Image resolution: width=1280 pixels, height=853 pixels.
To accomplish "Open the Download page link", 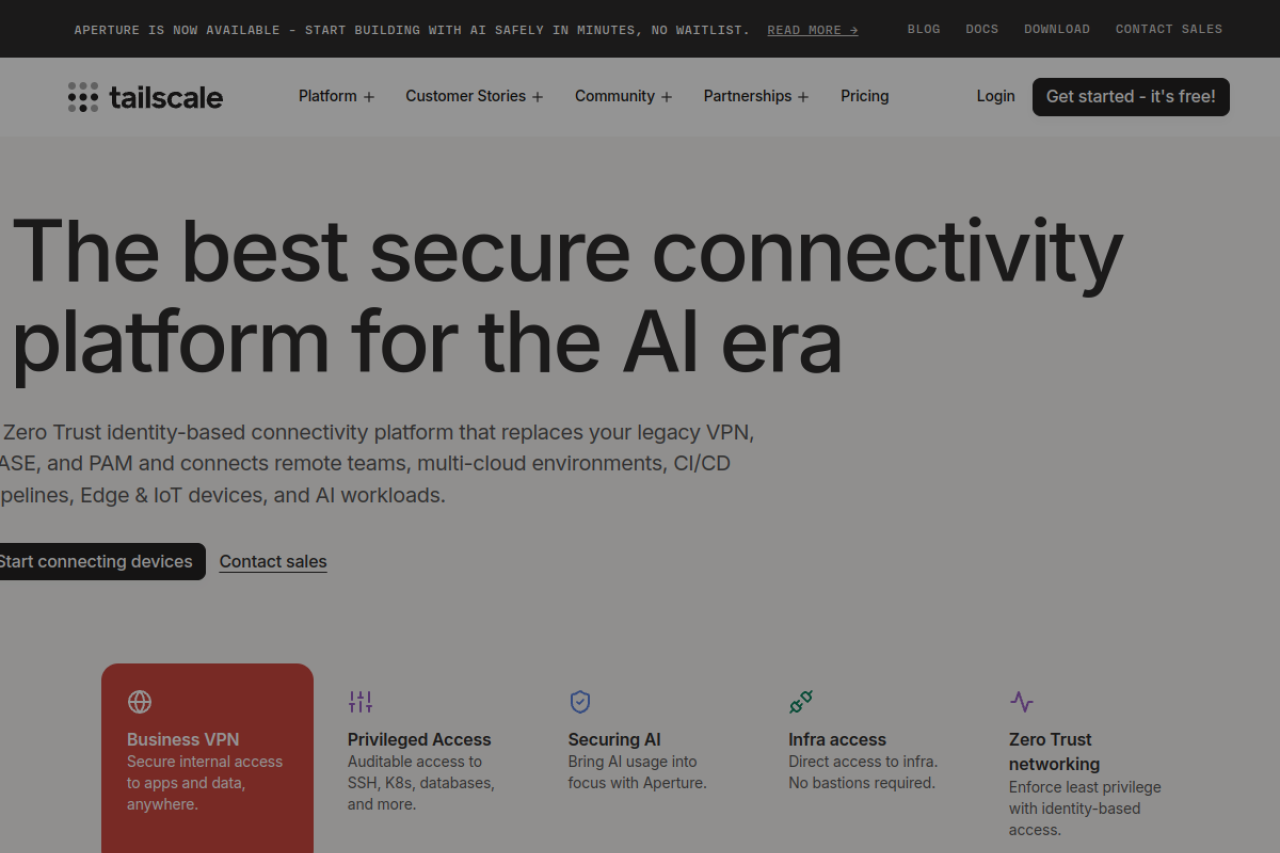I will coord(1056,29).
